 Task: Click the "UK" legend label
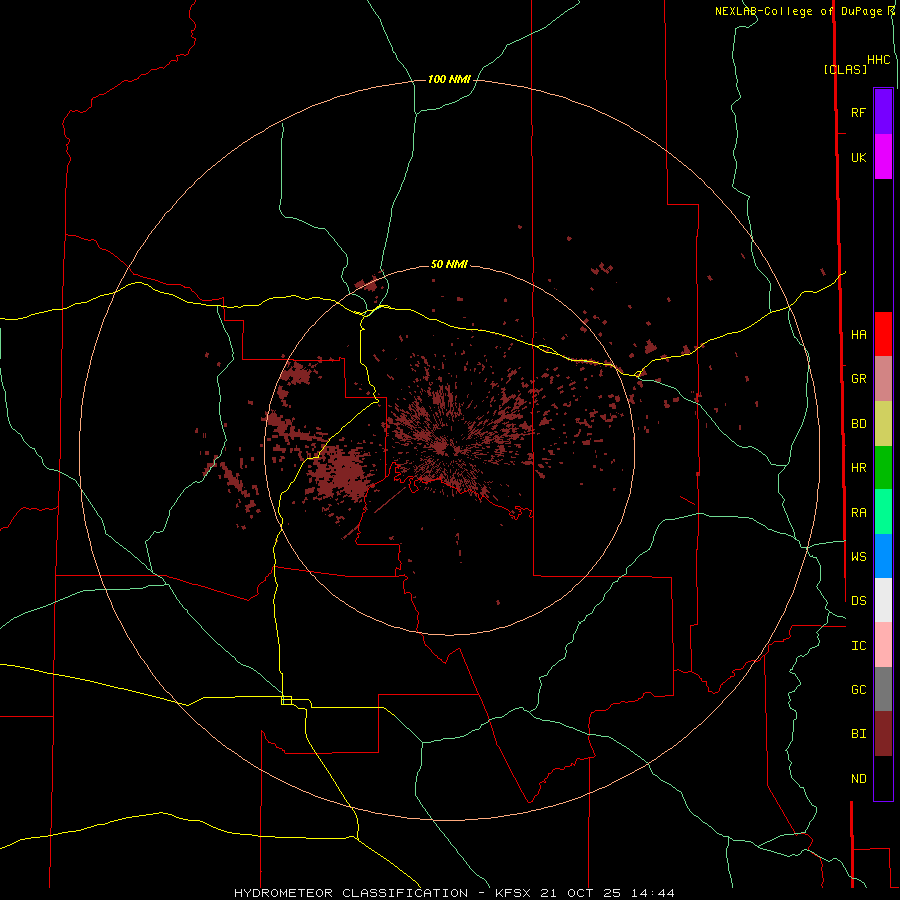(x=858, y=157)
